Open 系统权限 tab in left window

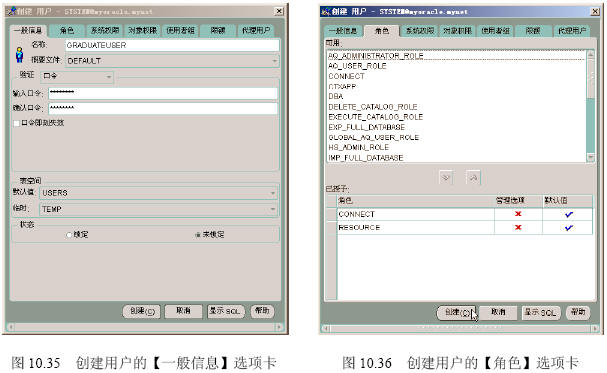tap(105, 30)
